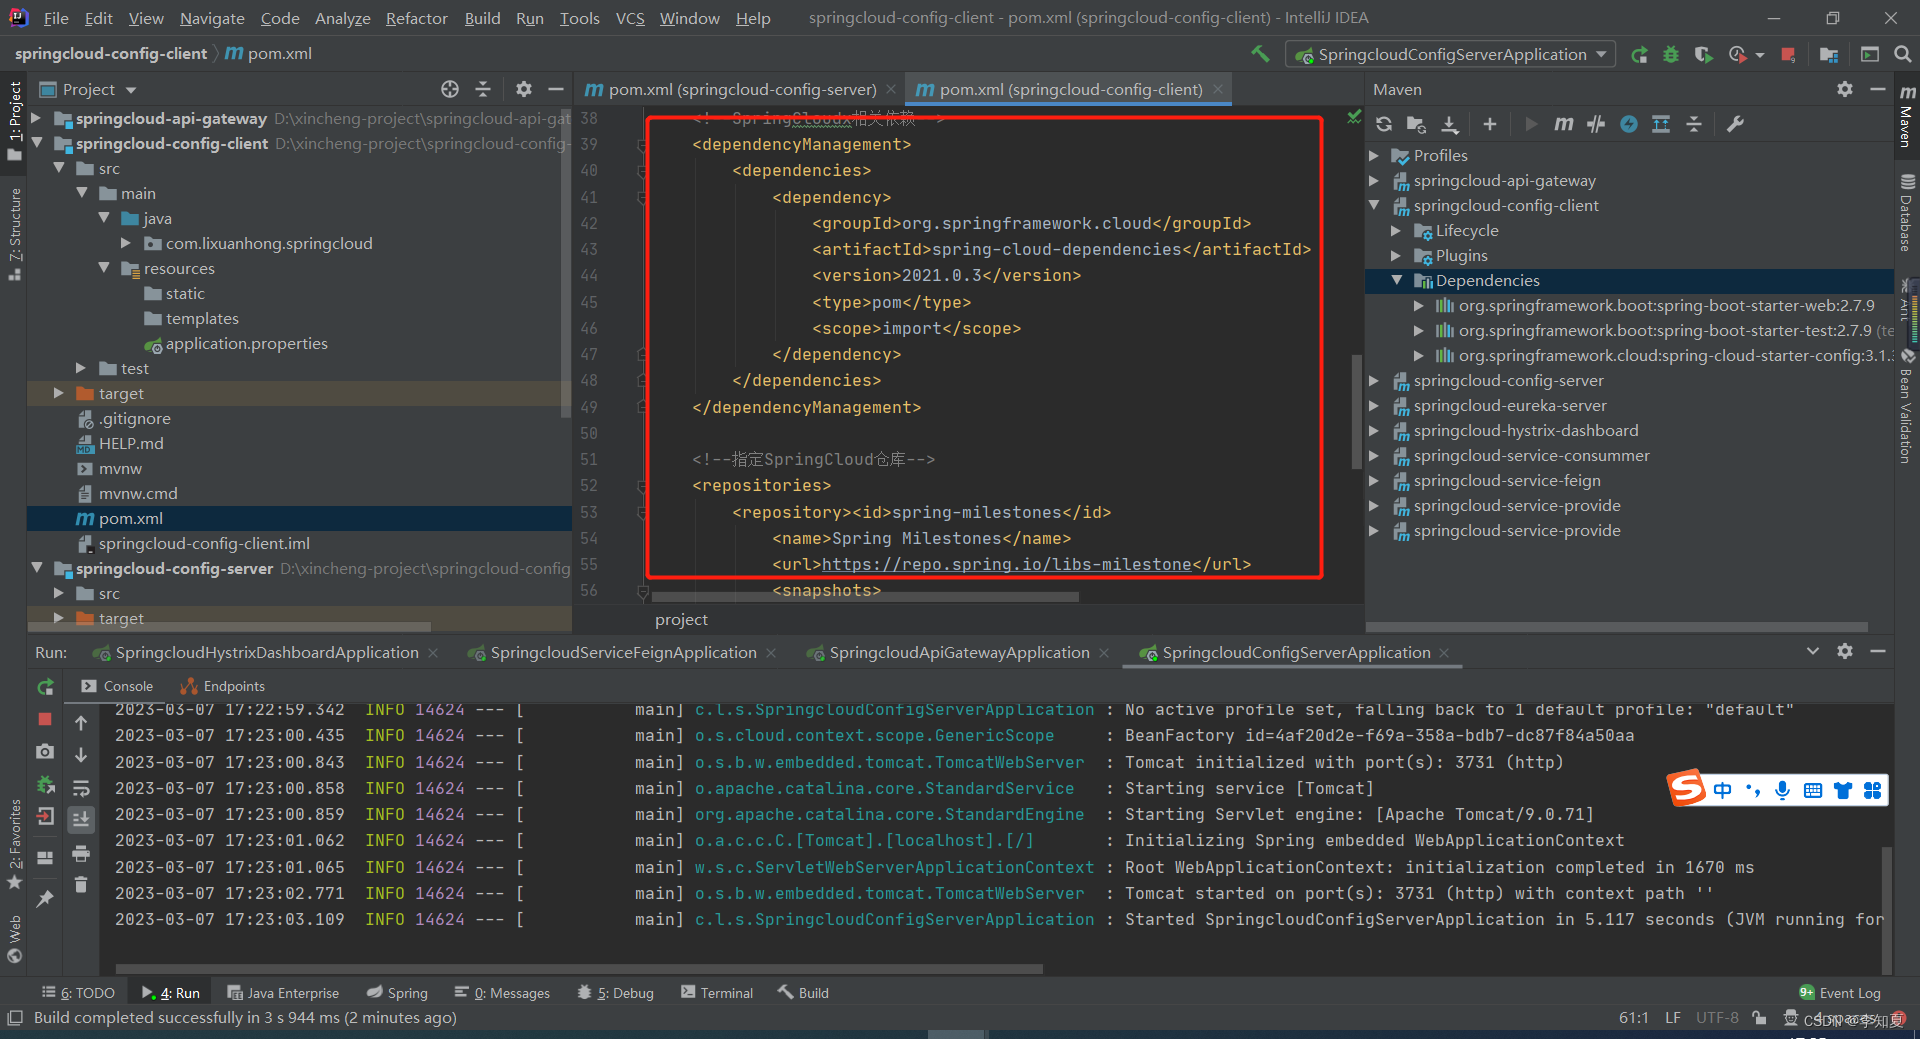Open the Project Structure dialog icon
The width and height of the screenshot is (1920, 1039).
click(x=1829, y=54)
